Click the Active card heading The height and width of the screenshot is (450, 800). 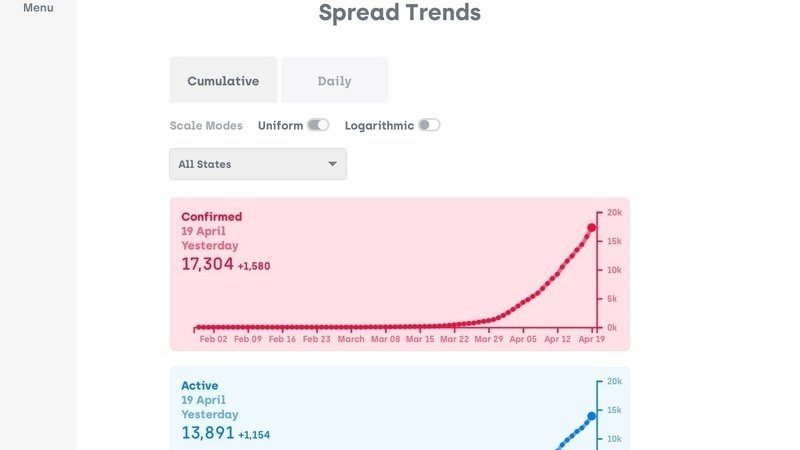point(199,385)
